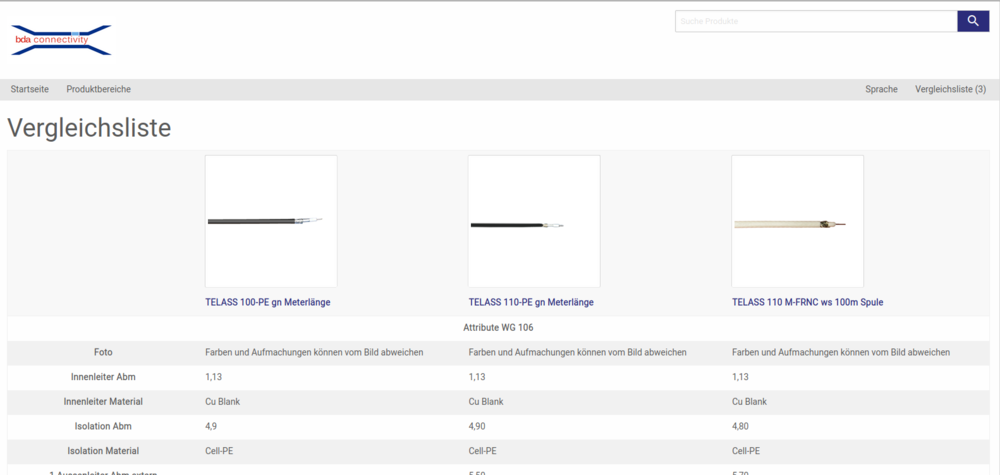Select the Foto row label
The image size is (1000, 475).
[103, 352]
